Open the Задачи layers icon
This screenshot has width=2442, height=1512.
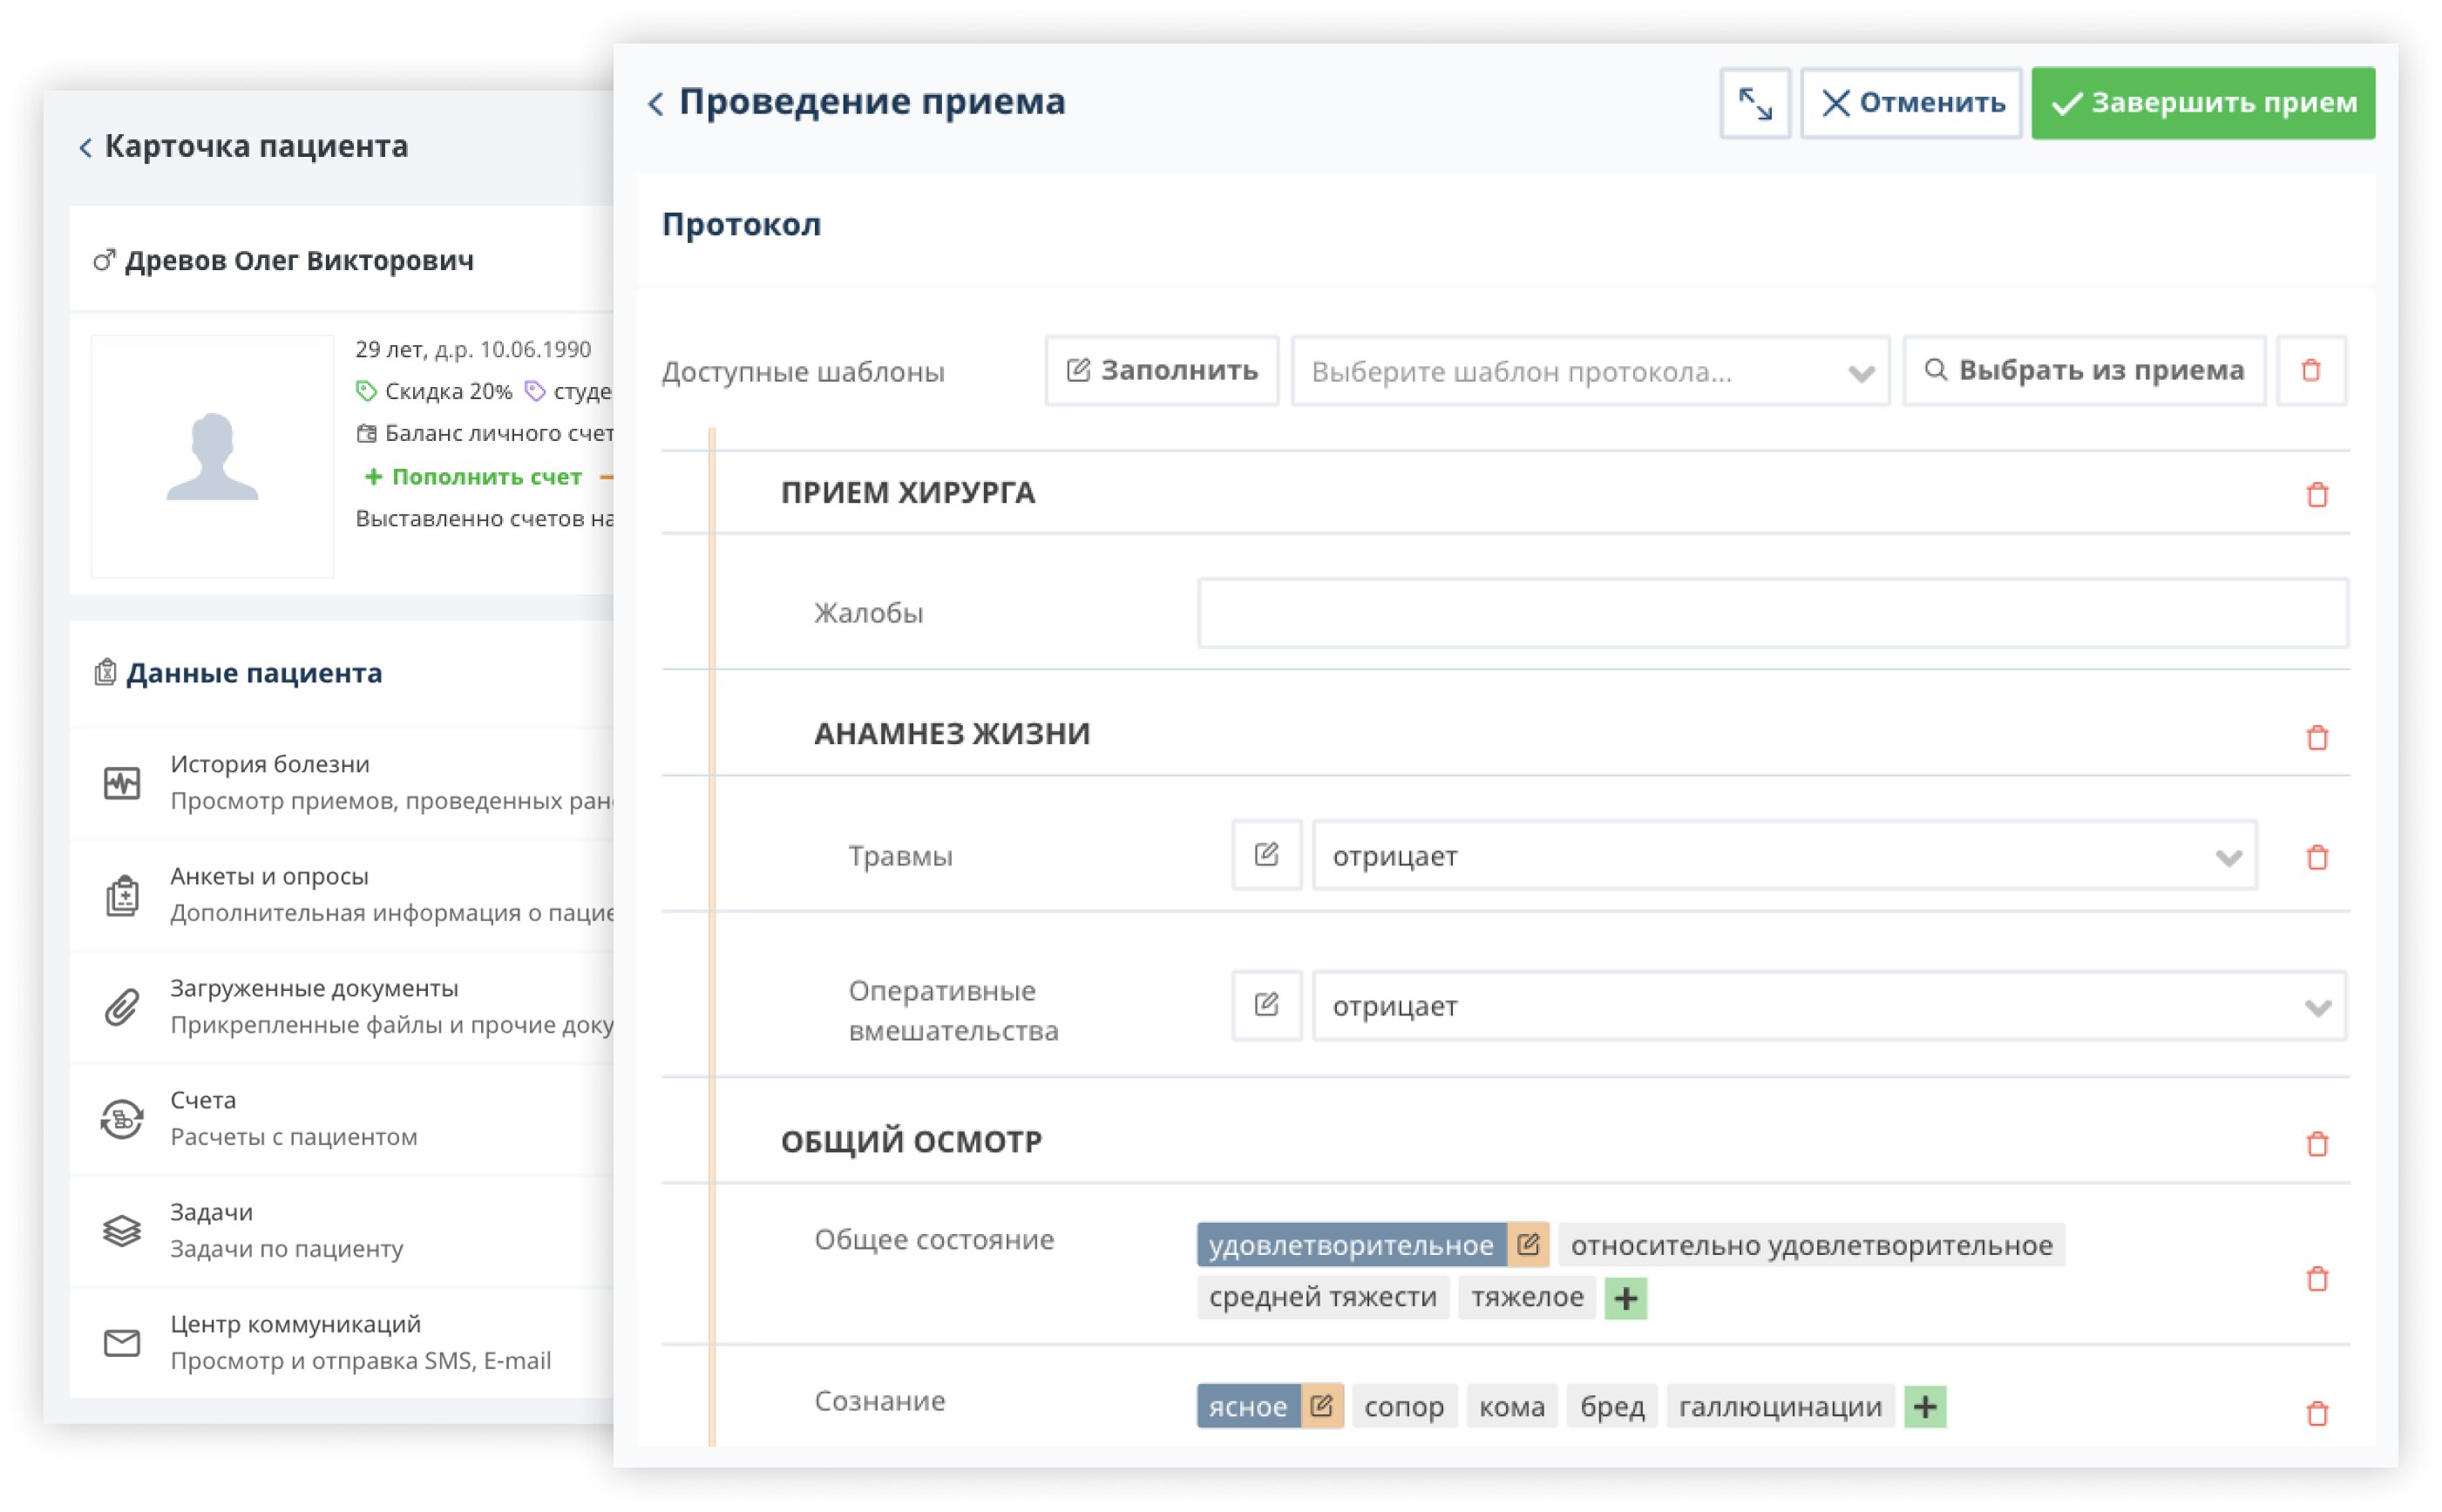122,1230
